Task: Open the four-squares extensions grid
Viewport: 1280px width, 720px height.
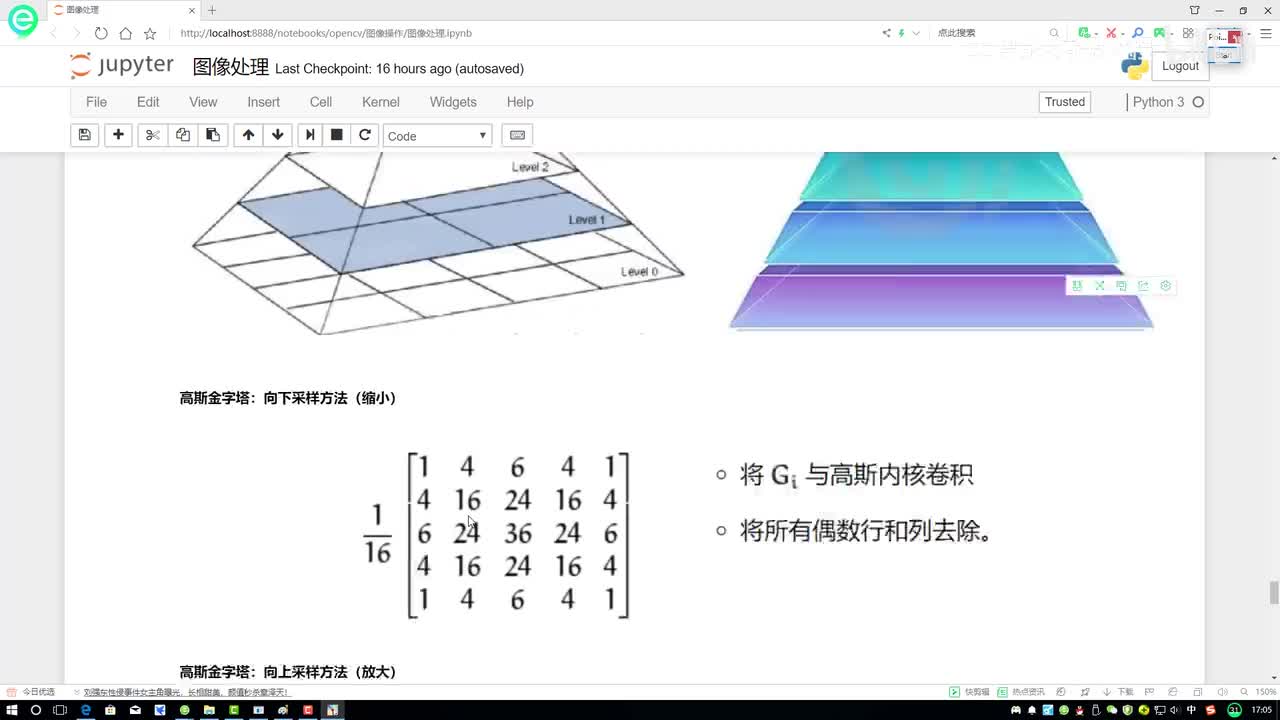Action: [x=1188, y=33]
